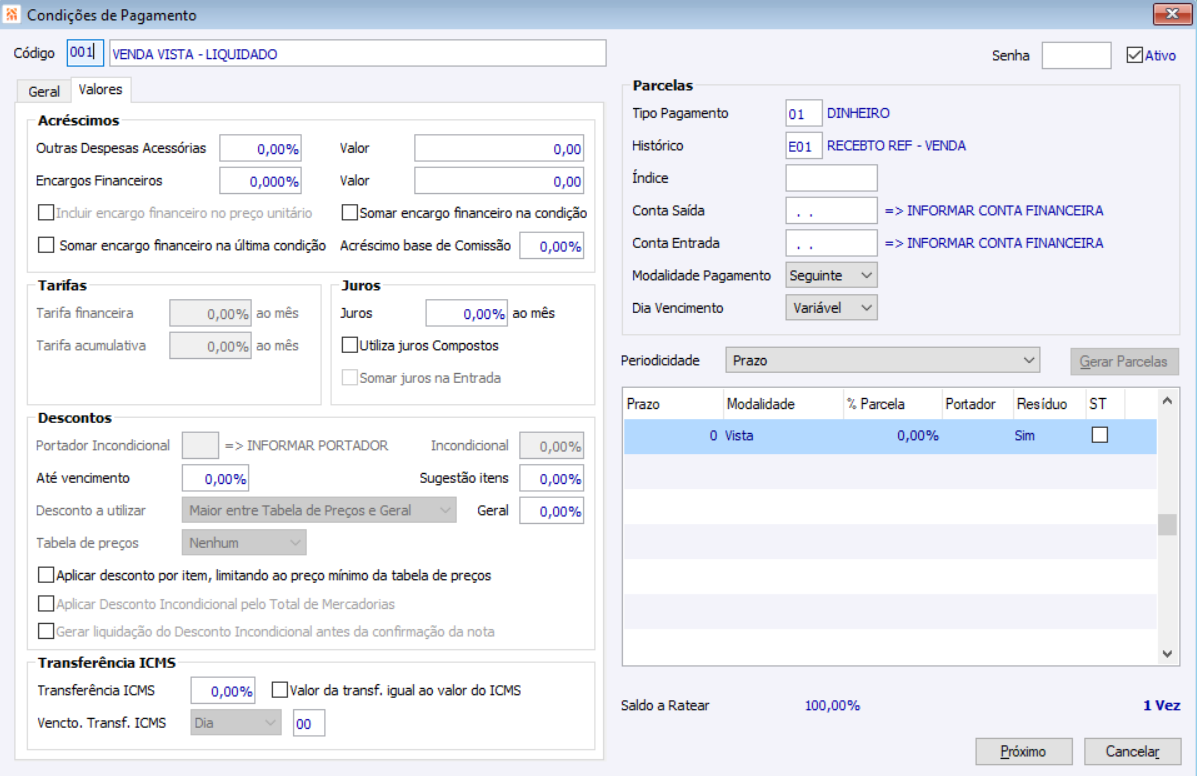Check Valor da transf. igual ao valor do ICMS
The image size is (1197, 776).
point(279,690)
